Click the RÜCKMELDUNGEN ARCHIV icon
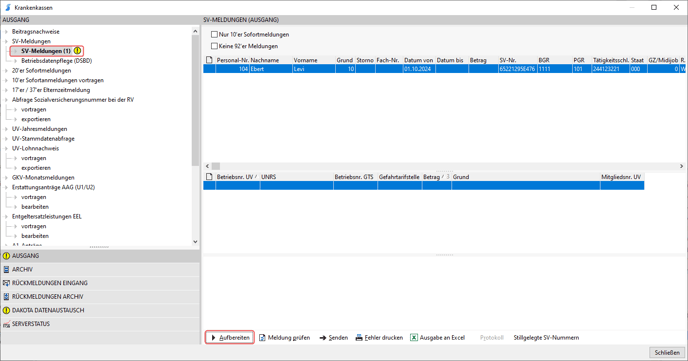688x361 pixels. point(6,297)
